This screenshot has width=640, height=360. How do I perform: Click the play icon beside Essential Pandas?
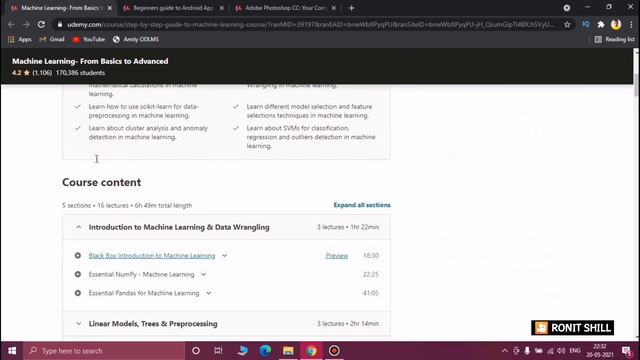click(x=78, y=293)
